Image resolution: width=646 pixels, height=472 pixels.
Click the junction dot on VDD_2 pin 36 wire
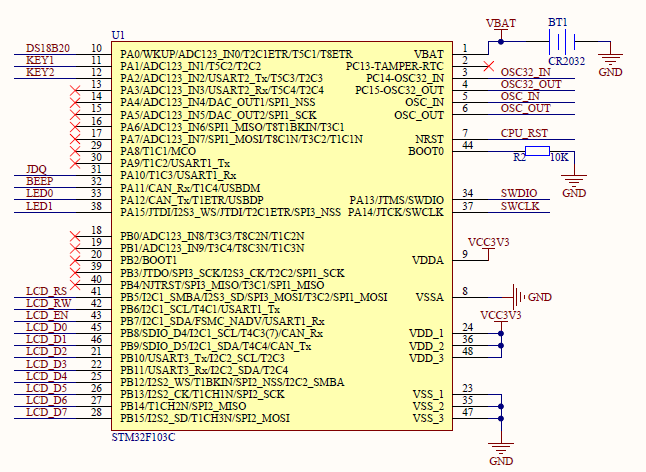point(501,346)
